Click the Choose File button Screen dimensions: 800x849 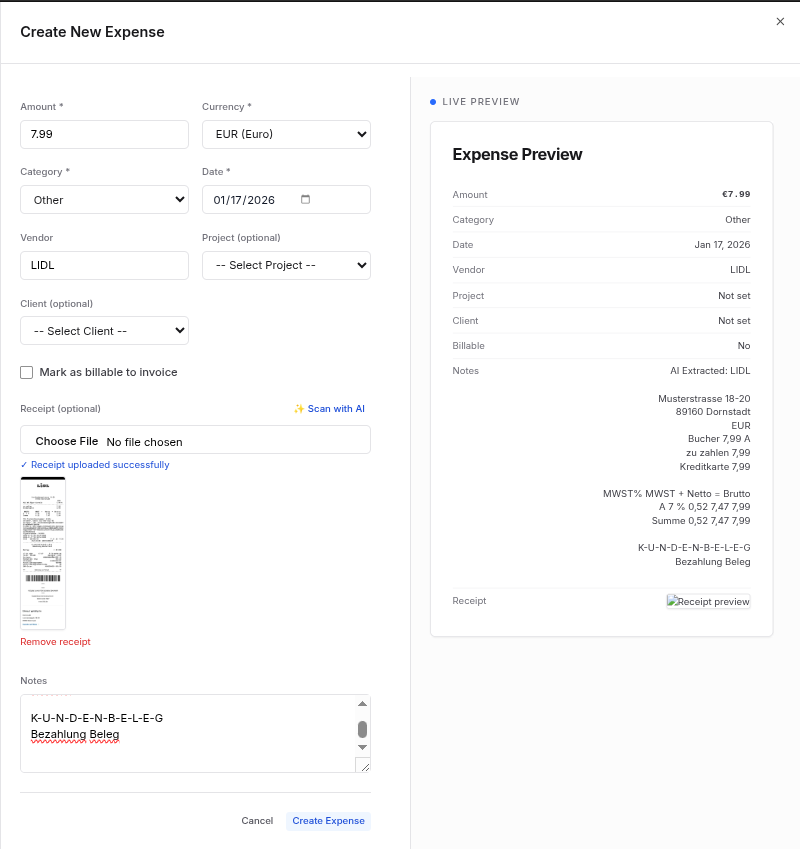(67, 441)
